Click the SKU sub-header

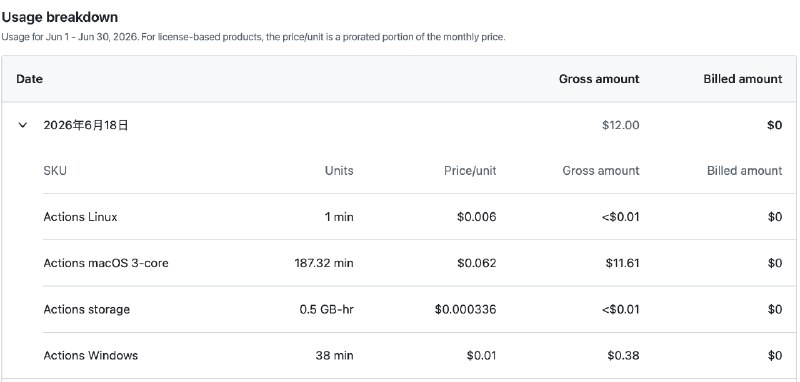tap(55, 170)
